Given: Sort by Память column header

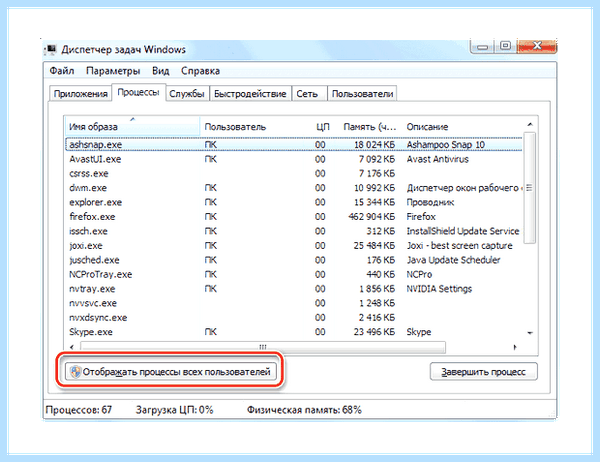Looking at the screenshot, I should [370, 127].
